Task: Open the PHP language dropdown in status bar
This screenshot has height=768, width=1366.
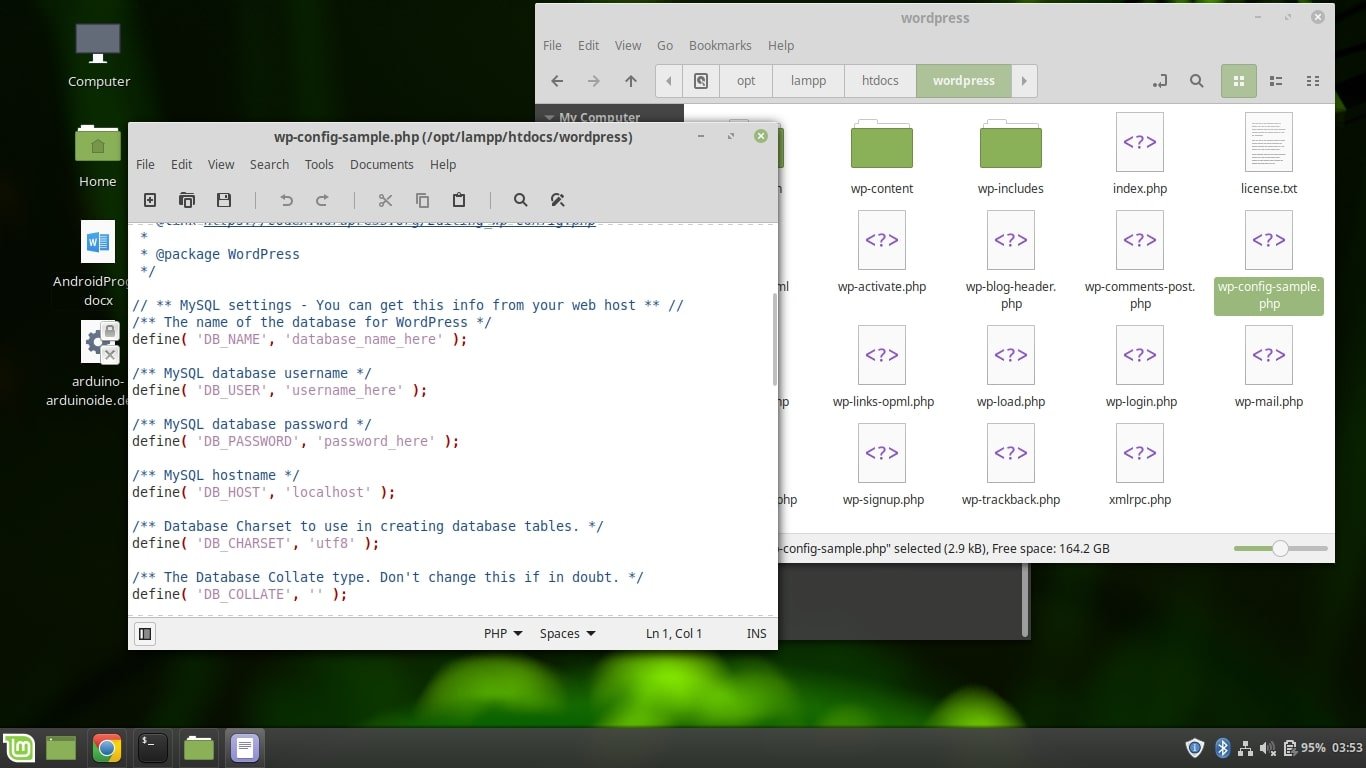Action: (x=503, y=633)
